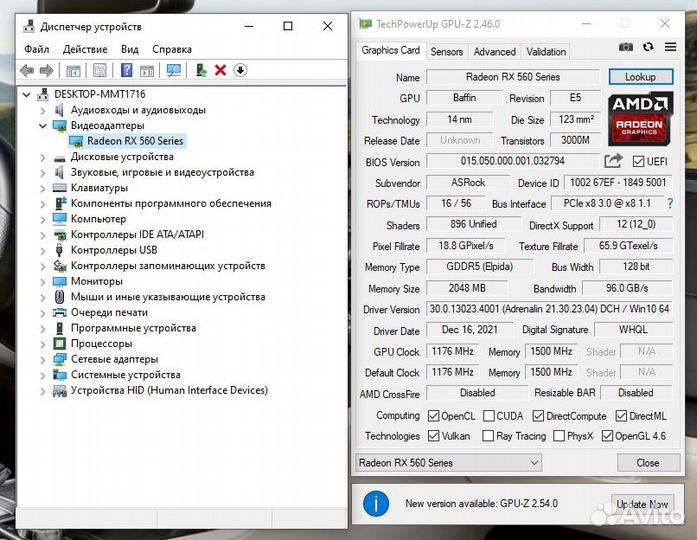Click the scan for hardware changes monitor icon
The image size is (697, 540).
tap(174, 70)
